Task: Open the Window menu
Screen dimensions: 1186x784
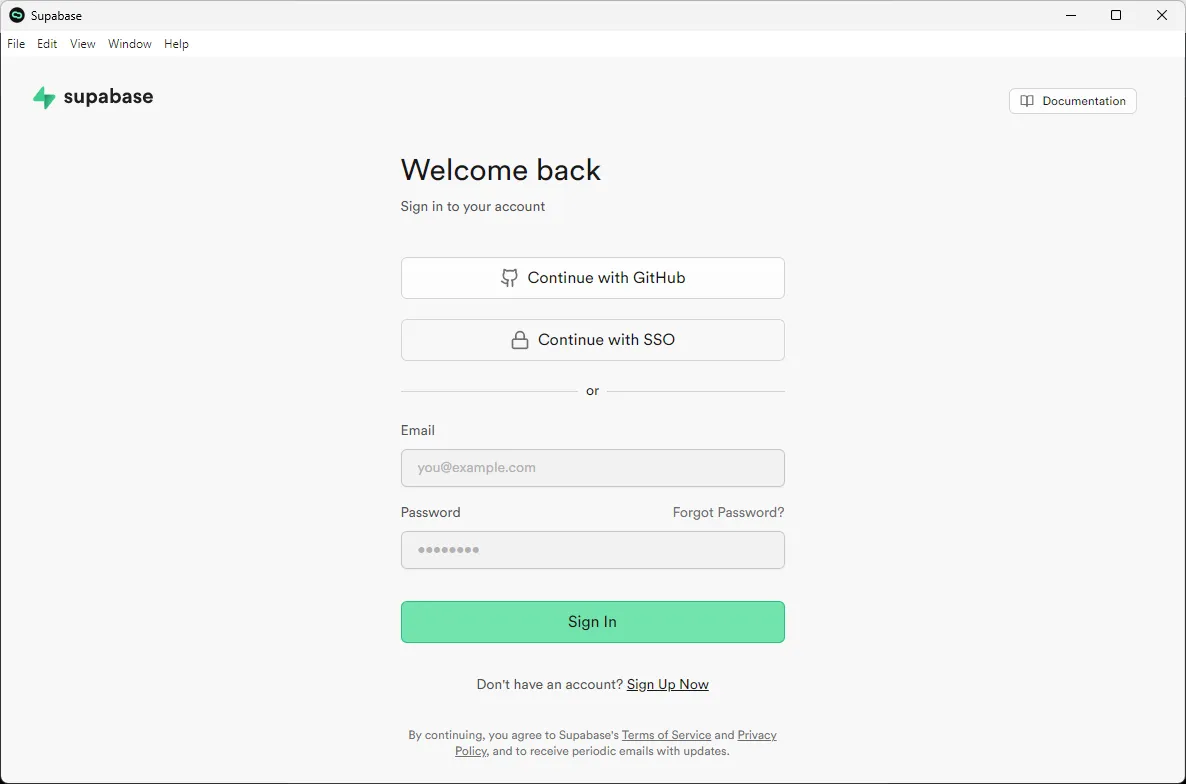Action: (129, 44)
